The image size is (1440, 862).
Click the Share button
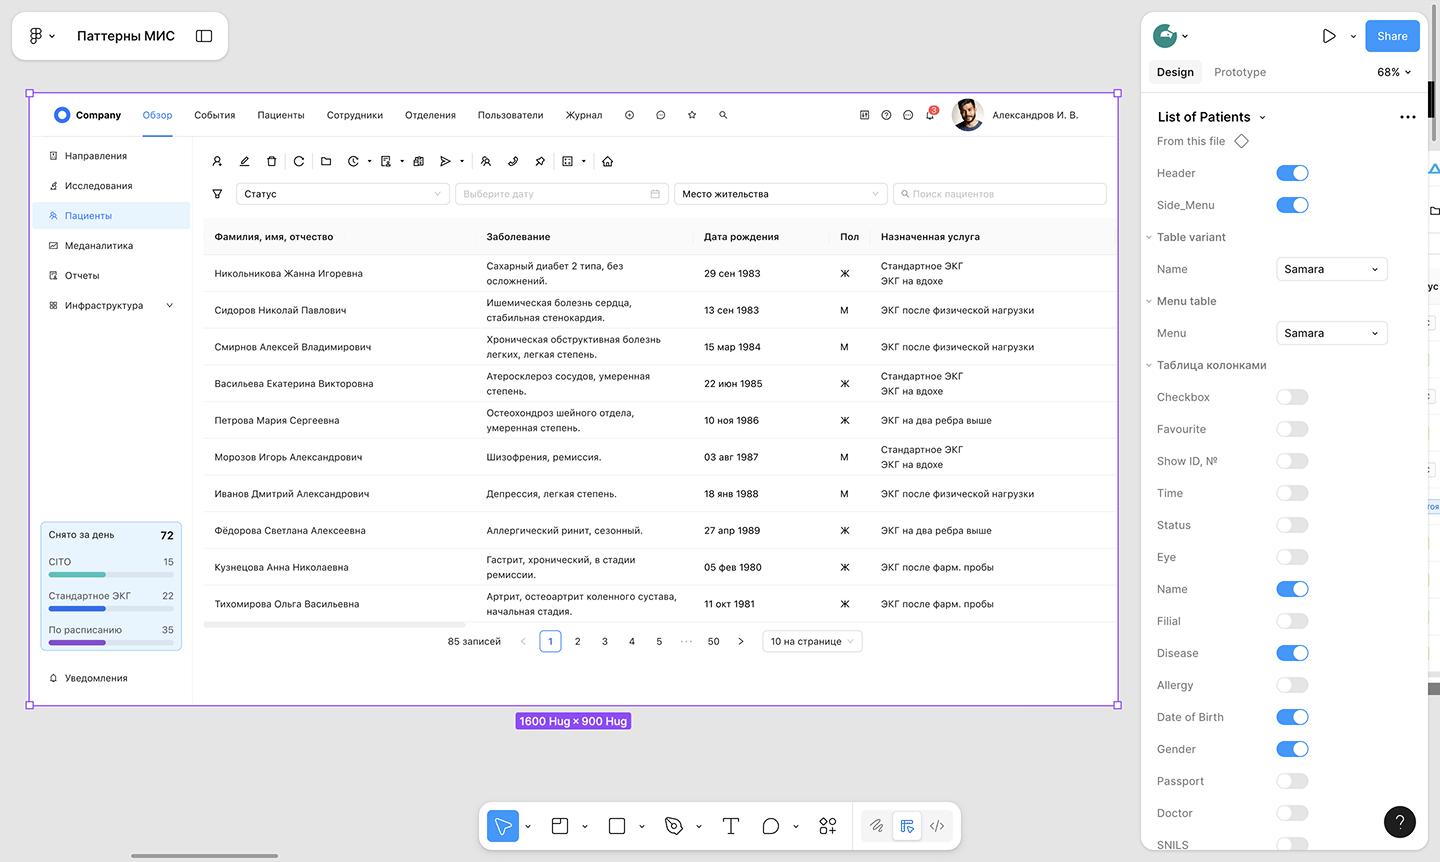pyautogui.click(x=1391, y=36)
